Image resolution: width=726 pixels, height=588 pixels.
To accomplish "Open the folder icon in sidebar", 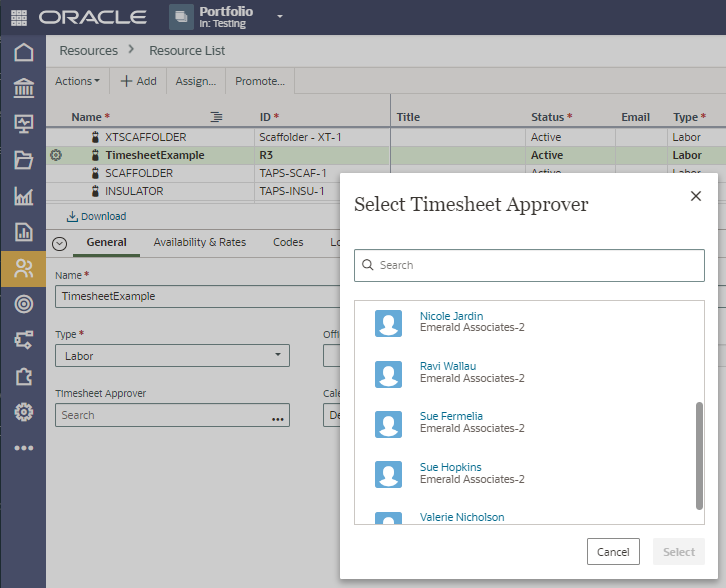I will pos(23,160).
